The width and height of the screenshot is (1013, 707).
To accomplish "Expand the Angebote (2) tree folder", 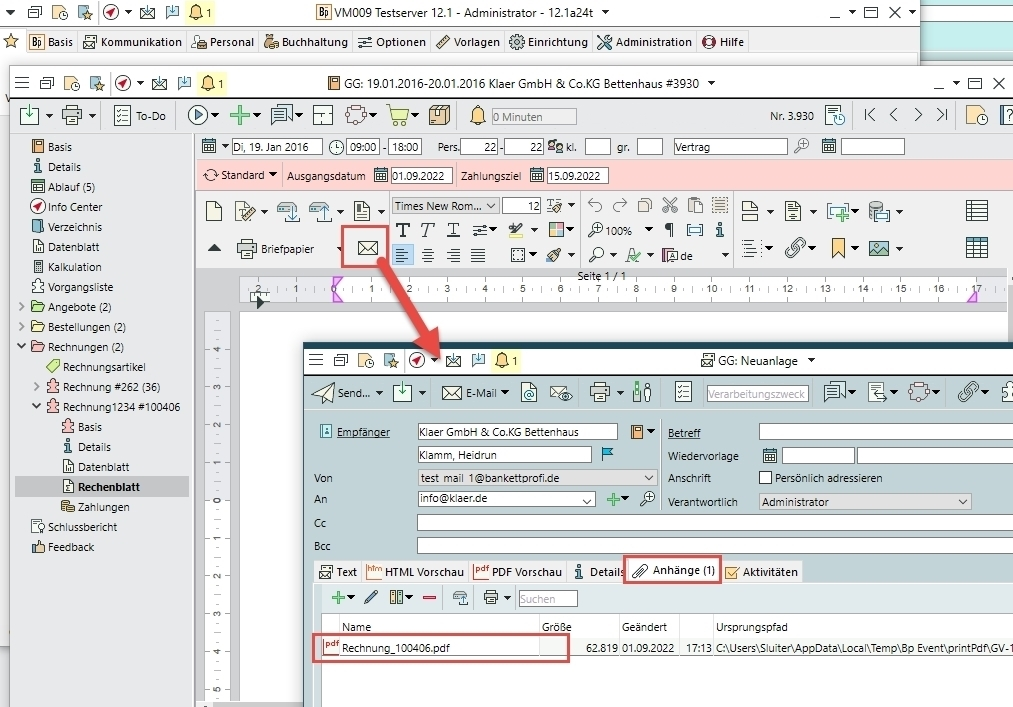I will 22,307.
